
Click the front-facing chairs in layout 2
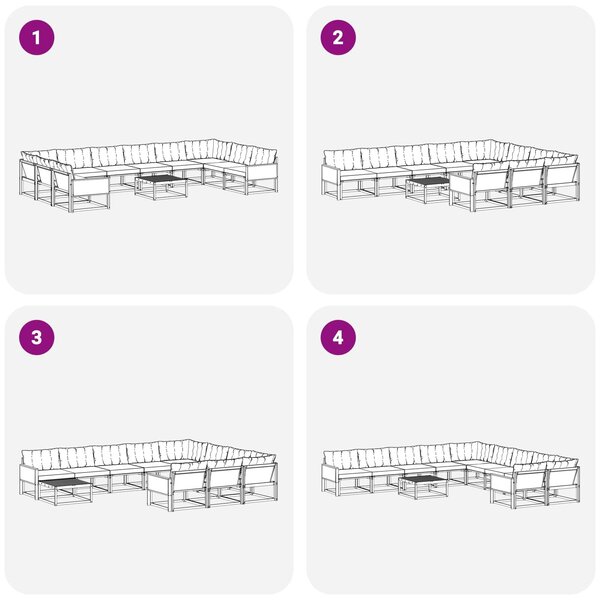tap(515, 186)
